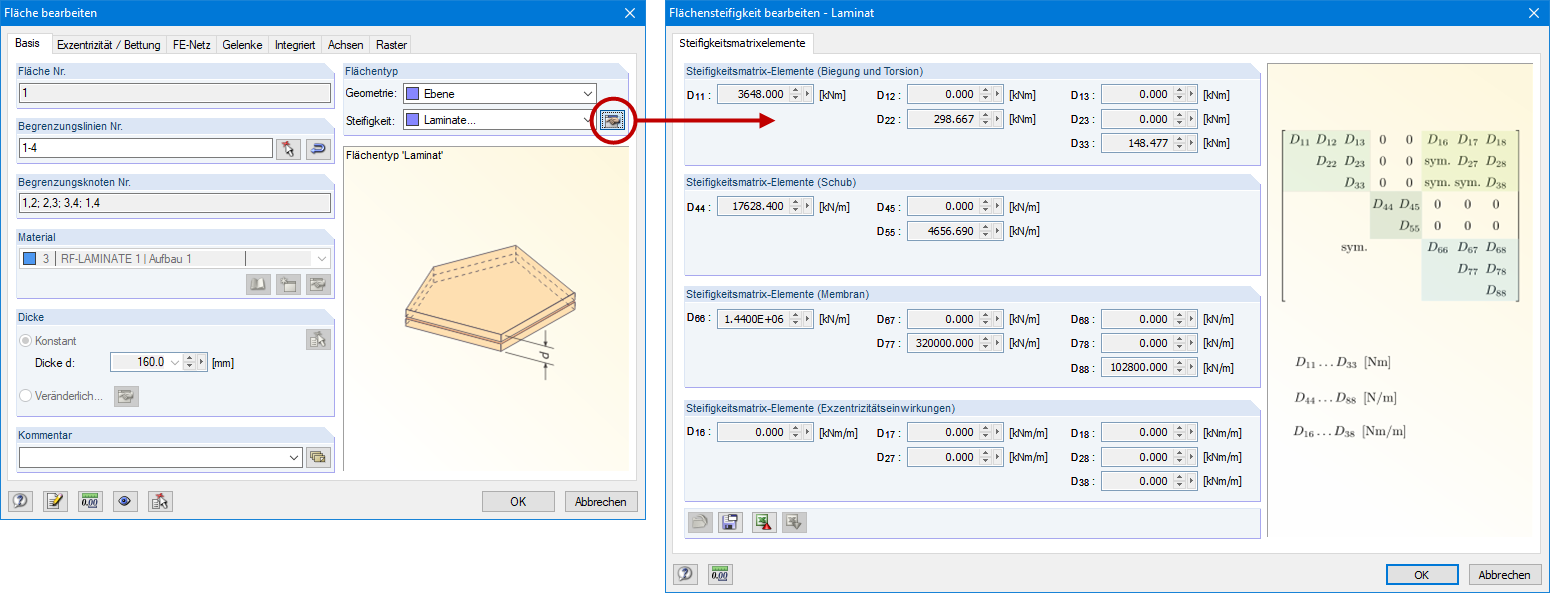The image size is (1551, 595).
Task: Click help icon in Fläche bearbeiten dialog
Action: 20,502
